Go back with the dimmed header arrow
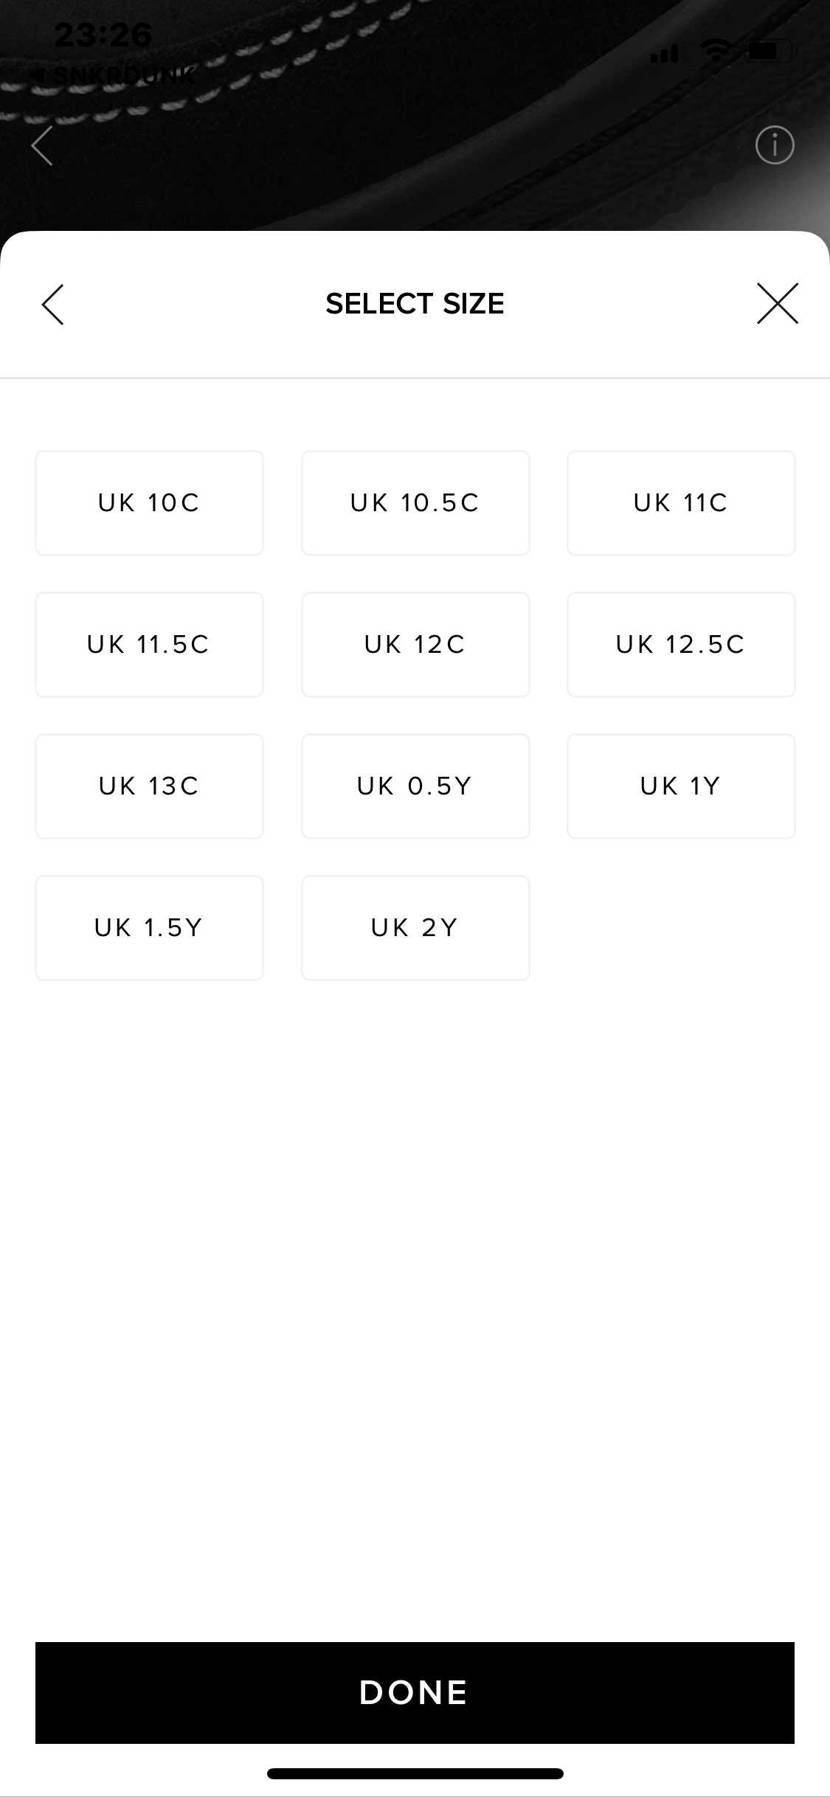Image resolution: width=830 pixels, height=1797 pixels. click(42, 146)
